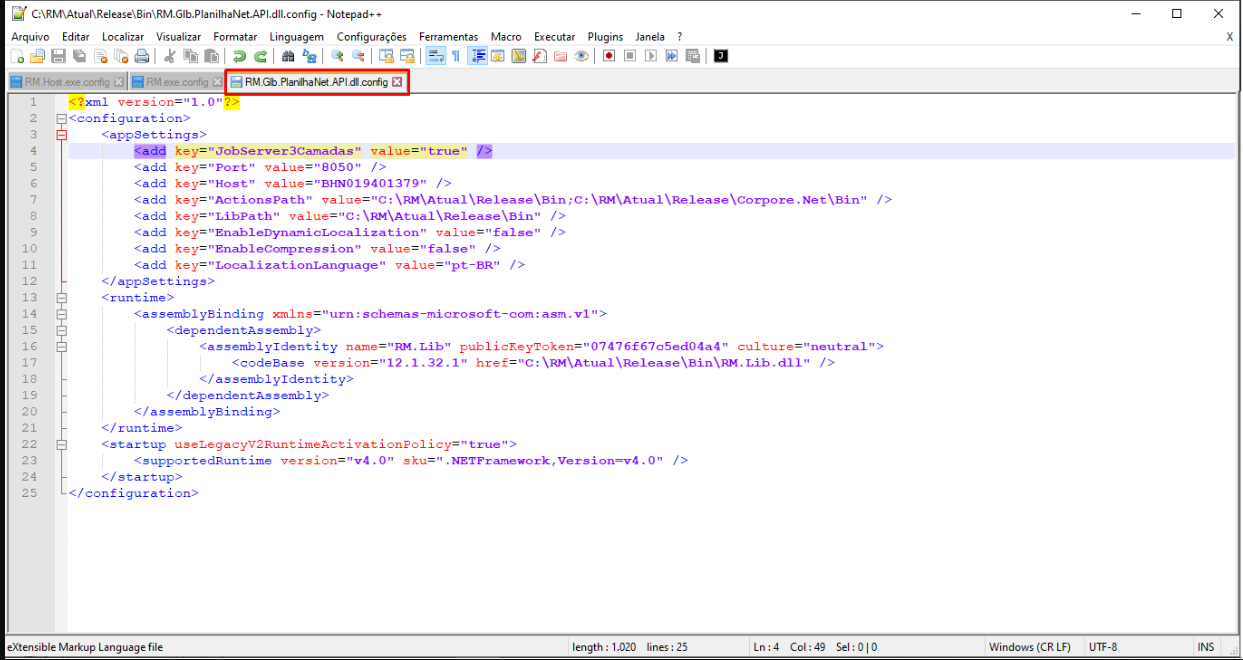Click the Open file toolbar icon
The image size is (1243, 660).
coord(37,56)
